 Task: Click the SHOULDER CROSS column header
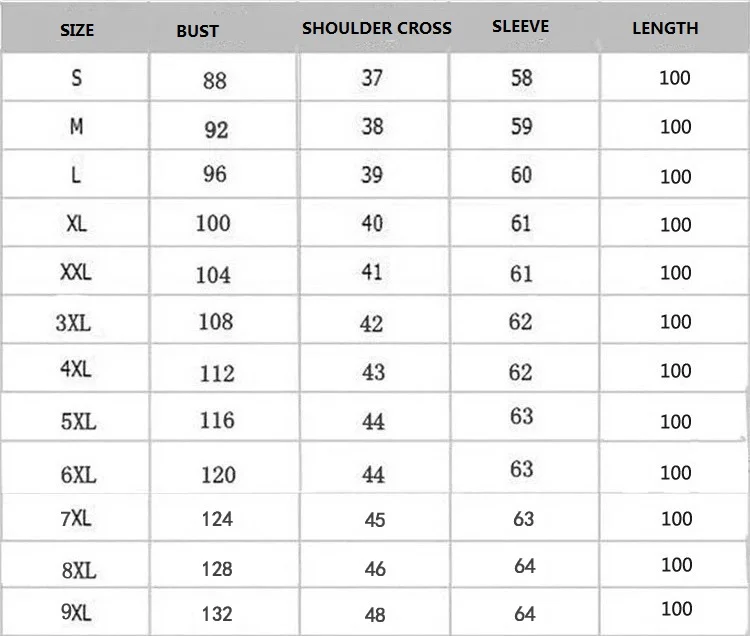pyautogui.click(x=376, y=28)
